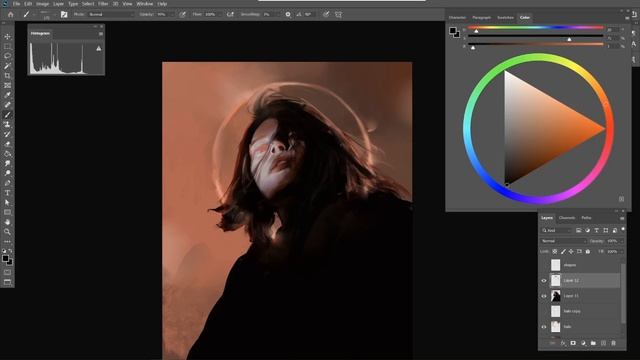Select the Brush tool in toolbar
Viewport: 640px width, 360px height.
click(x=7, y=115)
